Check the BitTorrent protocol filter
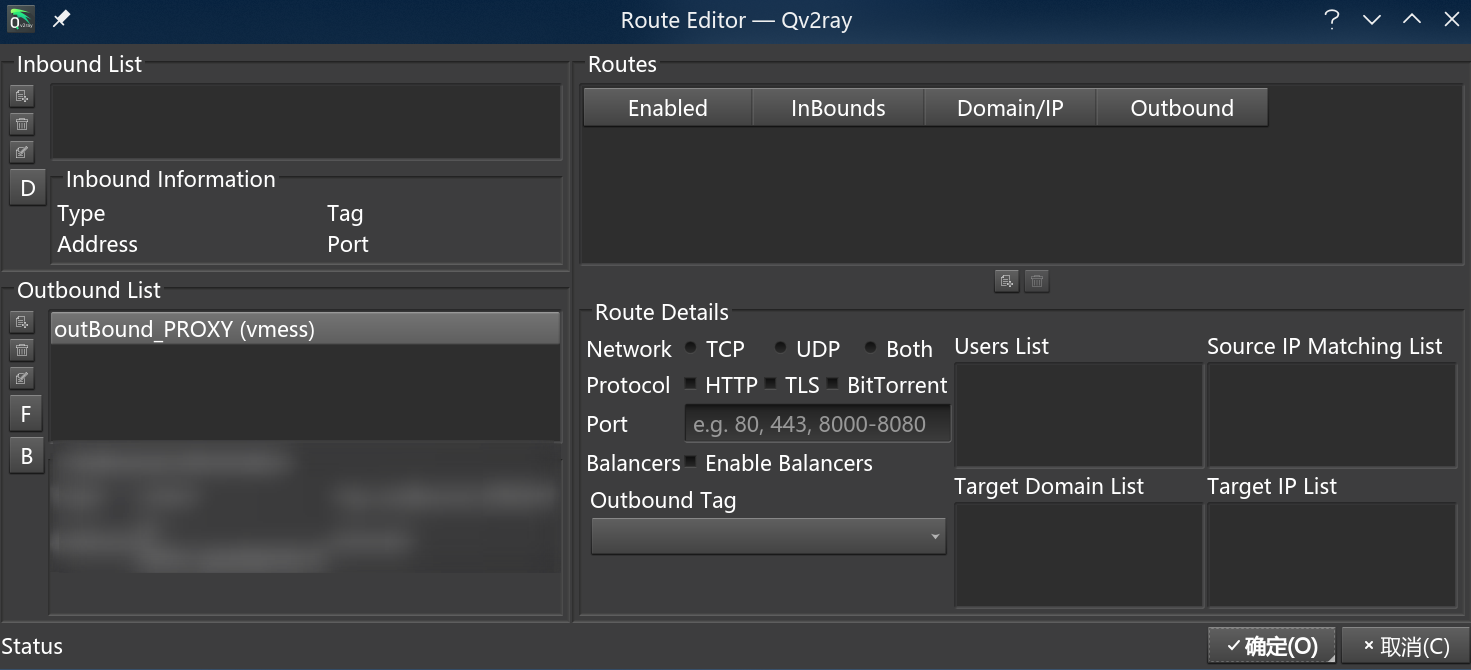Image resolution: width=1471 pixels, height=670 pixels. click(833, 384)
